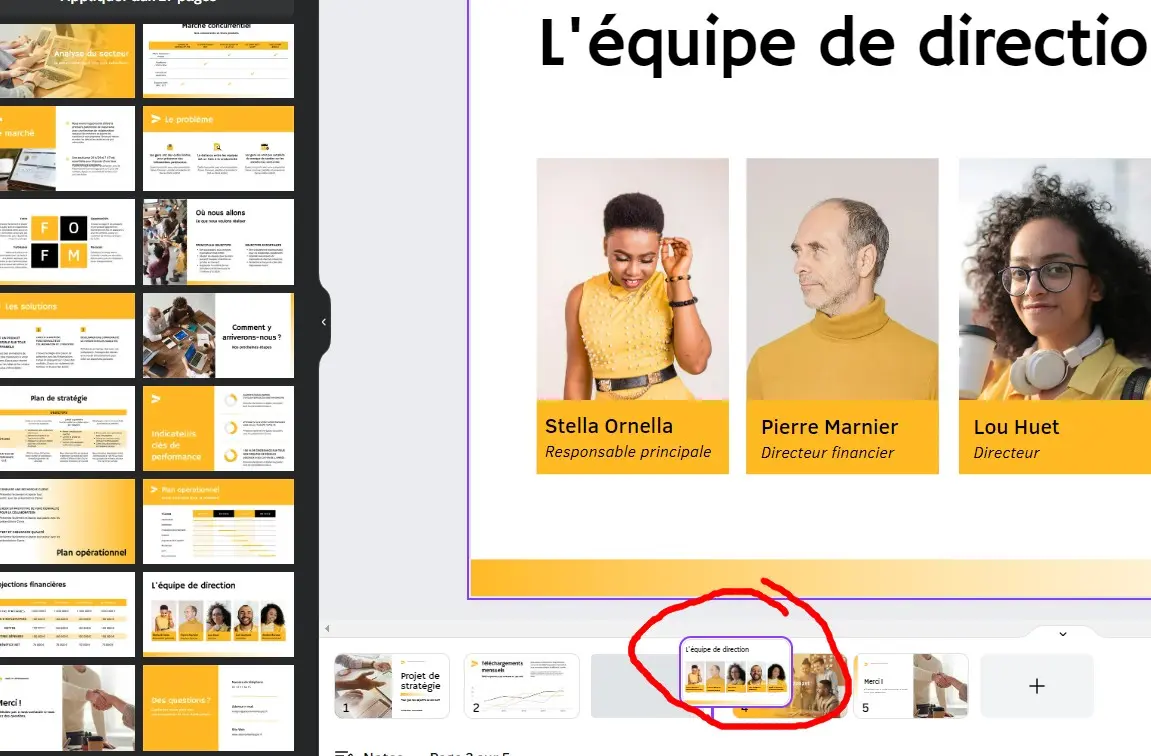Collapse the templates side panel arrow
The height and width of the screenshot is (756, 1151).
coord(324,322)
